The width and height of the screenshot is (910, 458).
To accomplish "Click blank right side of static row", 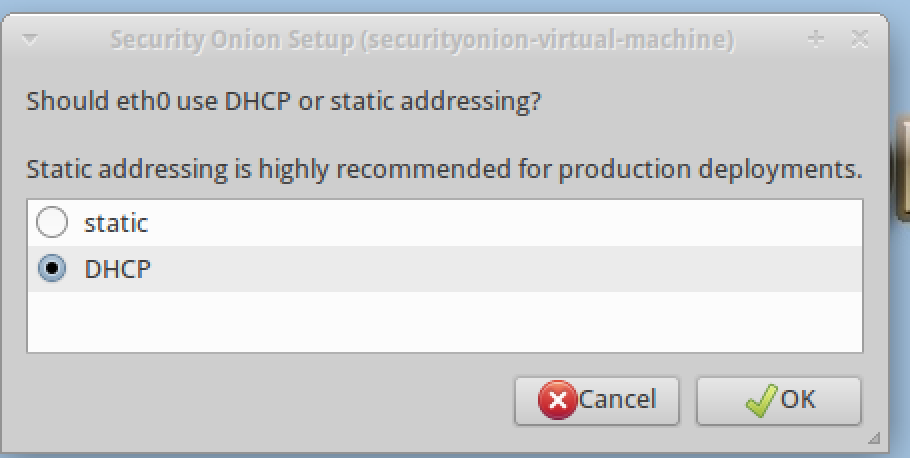I will point(600,223).
